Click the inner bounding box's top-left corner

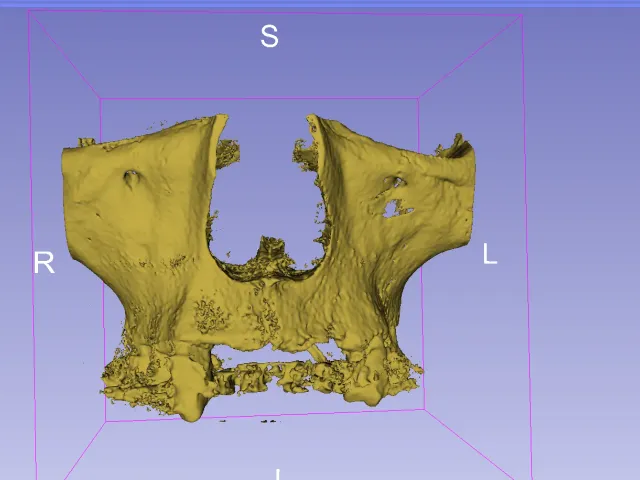[x=100, y=99]
